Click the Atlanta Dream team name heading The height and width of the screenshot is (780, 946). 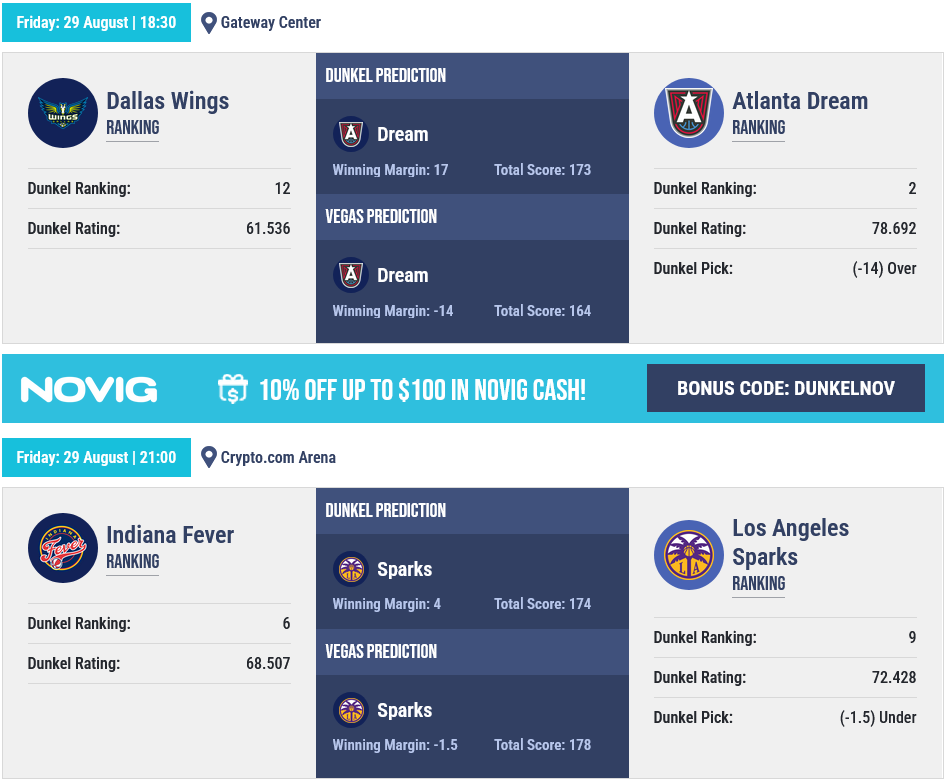800,101
